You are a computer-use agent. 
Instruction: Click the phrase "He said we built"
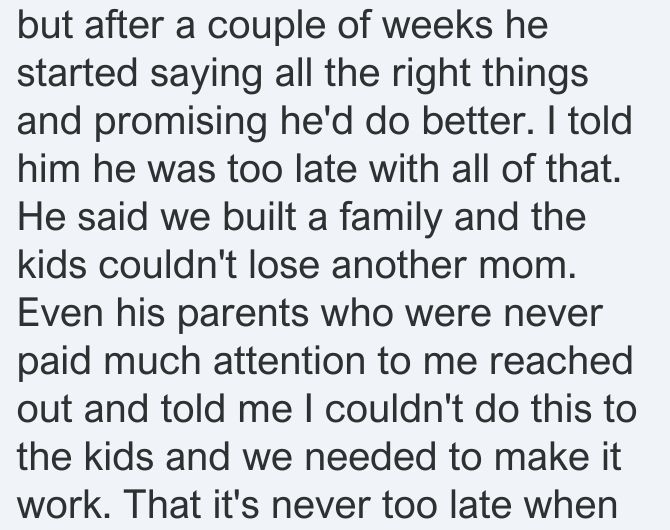pos(157,216)
